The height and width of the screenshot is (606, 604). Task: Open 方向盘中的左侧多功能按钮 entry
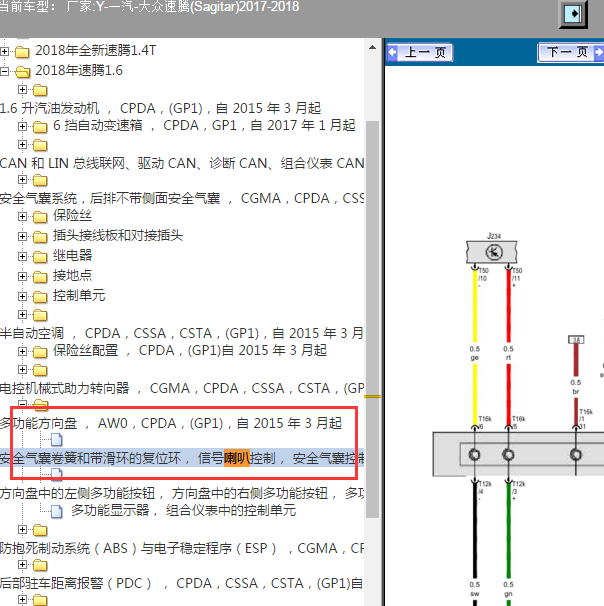pos(182,494)
